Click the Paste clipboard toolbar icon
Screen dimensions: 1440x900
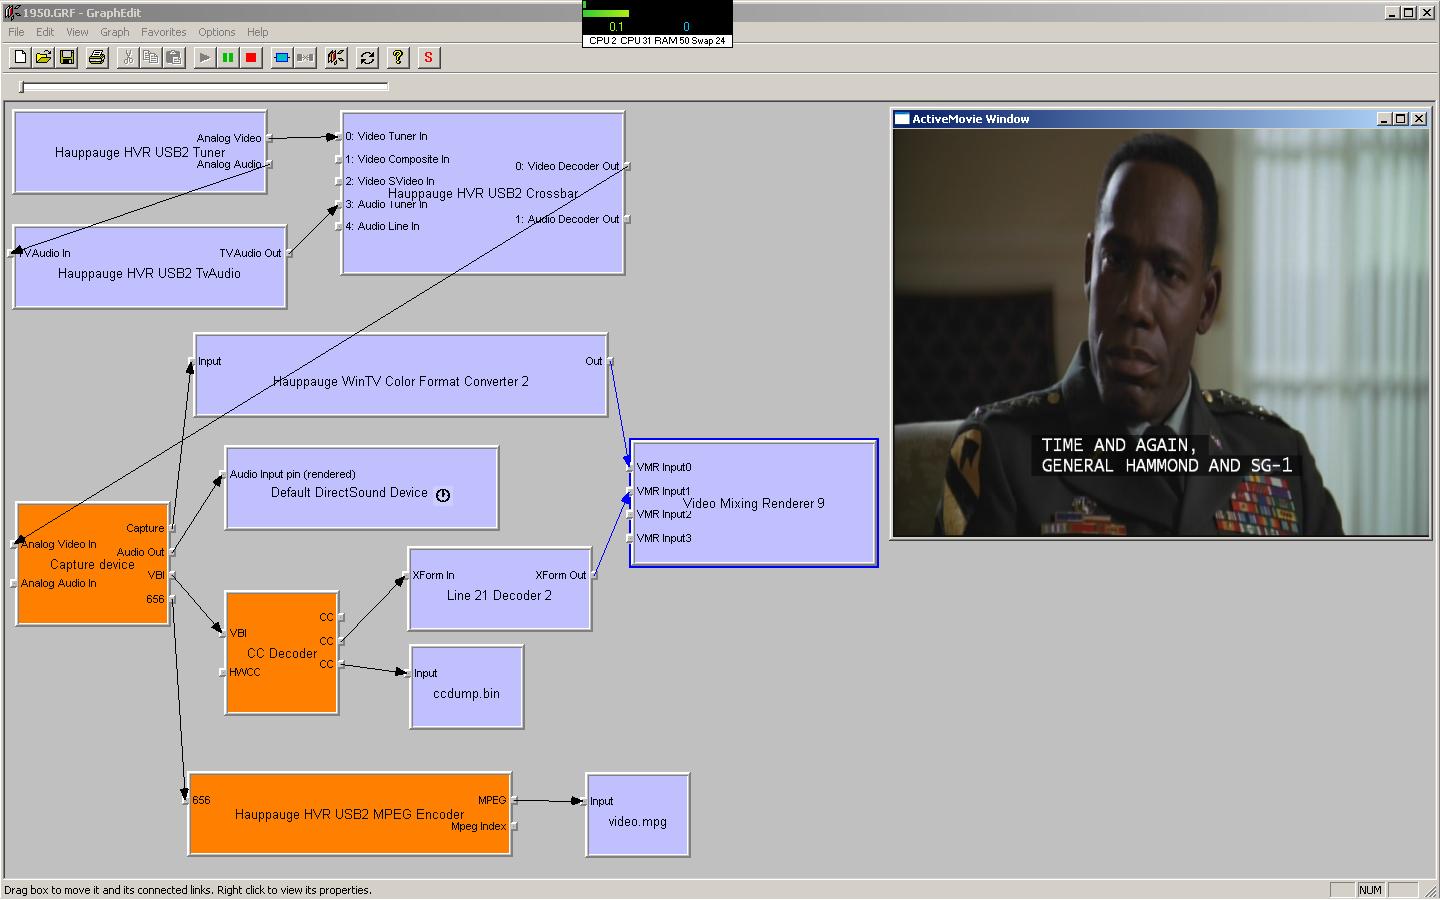pos(174,58)
